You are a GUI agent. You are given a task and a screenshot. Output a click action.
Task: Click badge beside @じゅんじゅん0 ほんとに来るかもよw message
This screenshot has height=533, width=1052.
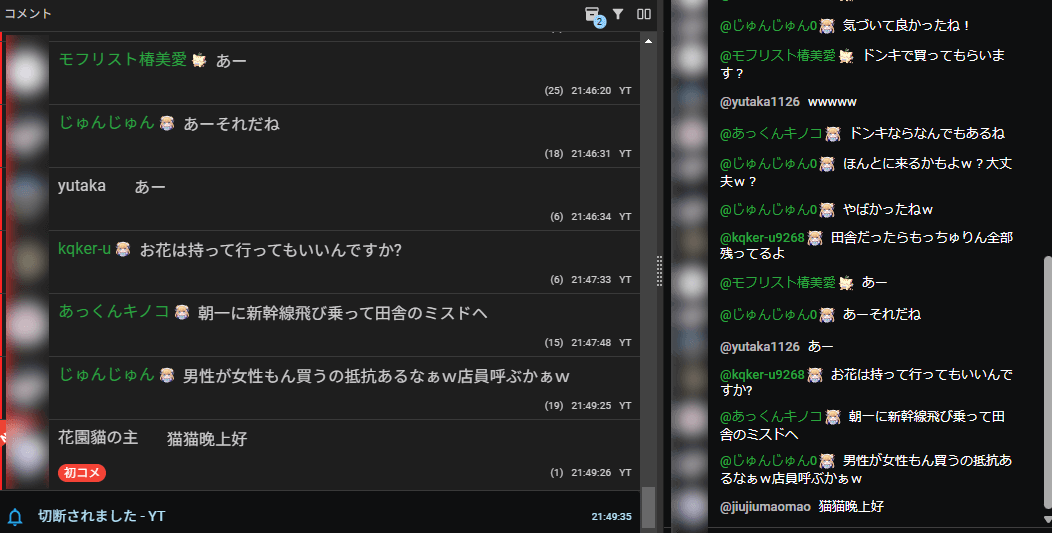[x=827, y=164]
